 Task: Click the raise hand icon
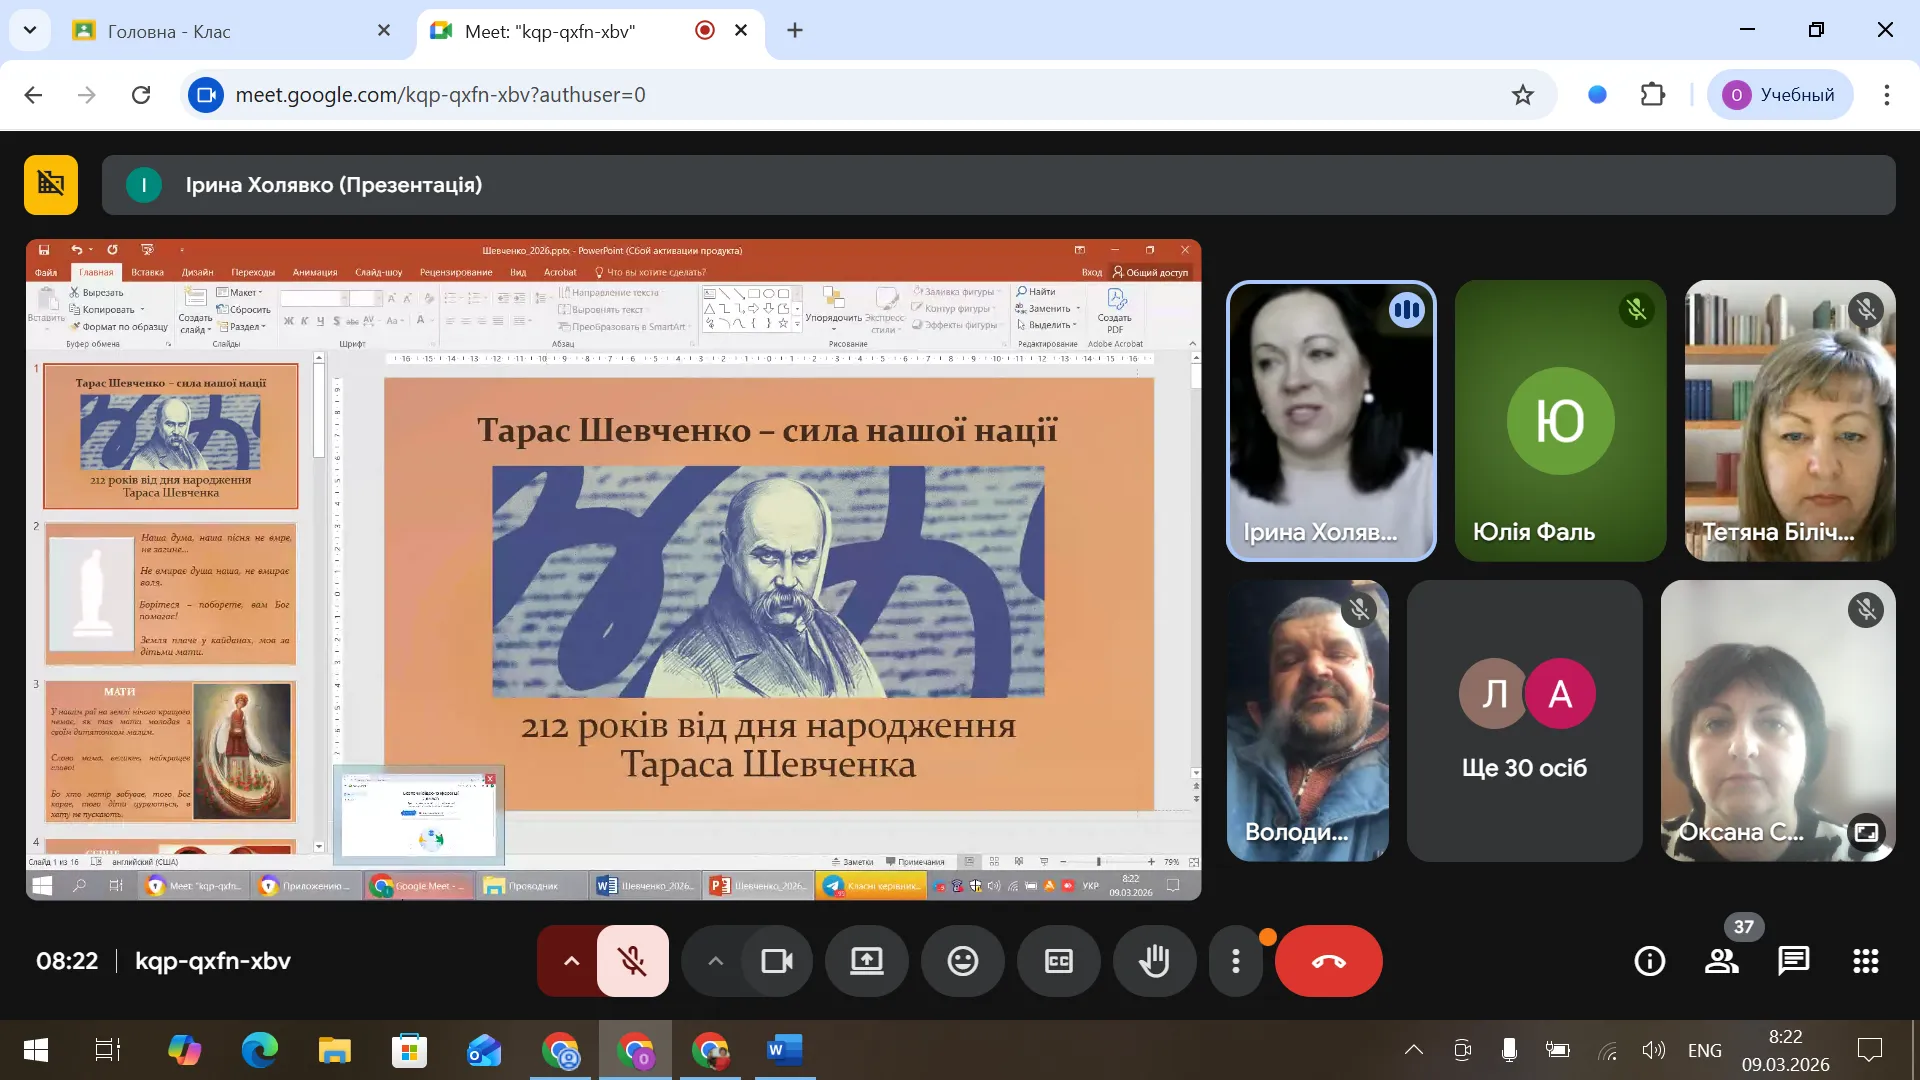tap(1154, 961)
